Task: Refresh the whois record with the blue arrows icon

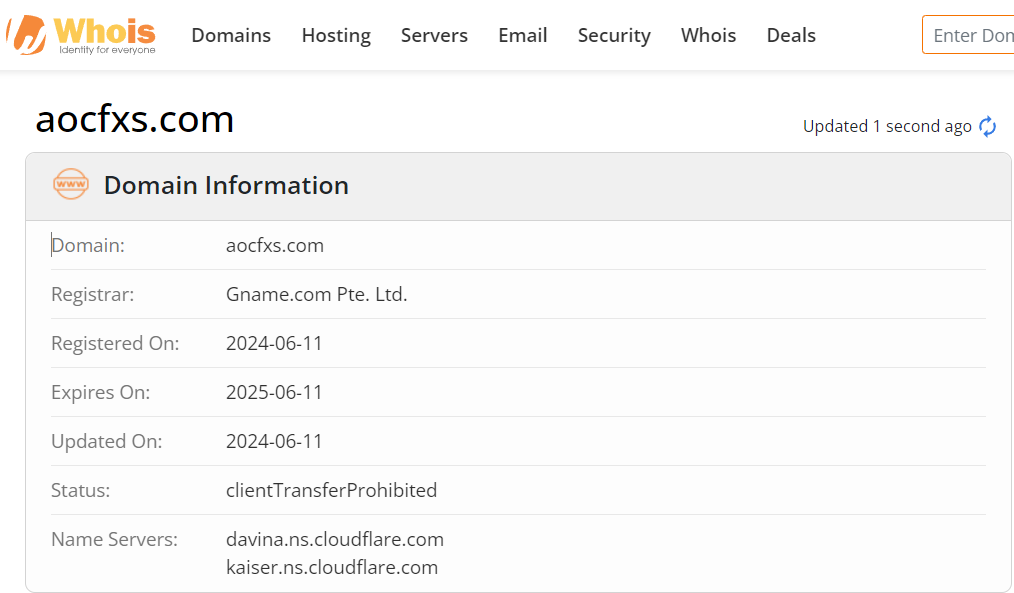Action: coord(987,126)
